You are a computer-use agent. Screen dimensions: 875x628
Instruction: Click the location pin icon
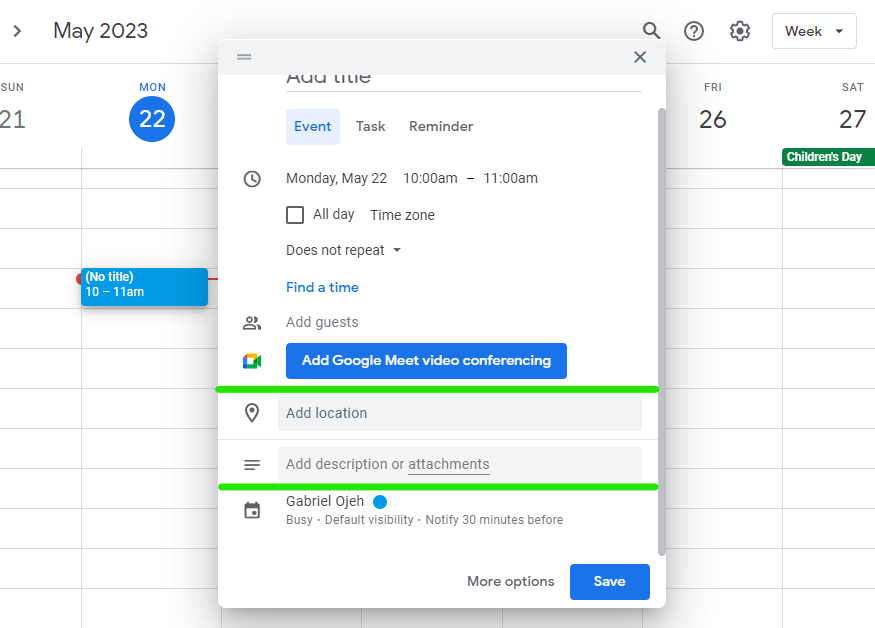tap(252, 413)
